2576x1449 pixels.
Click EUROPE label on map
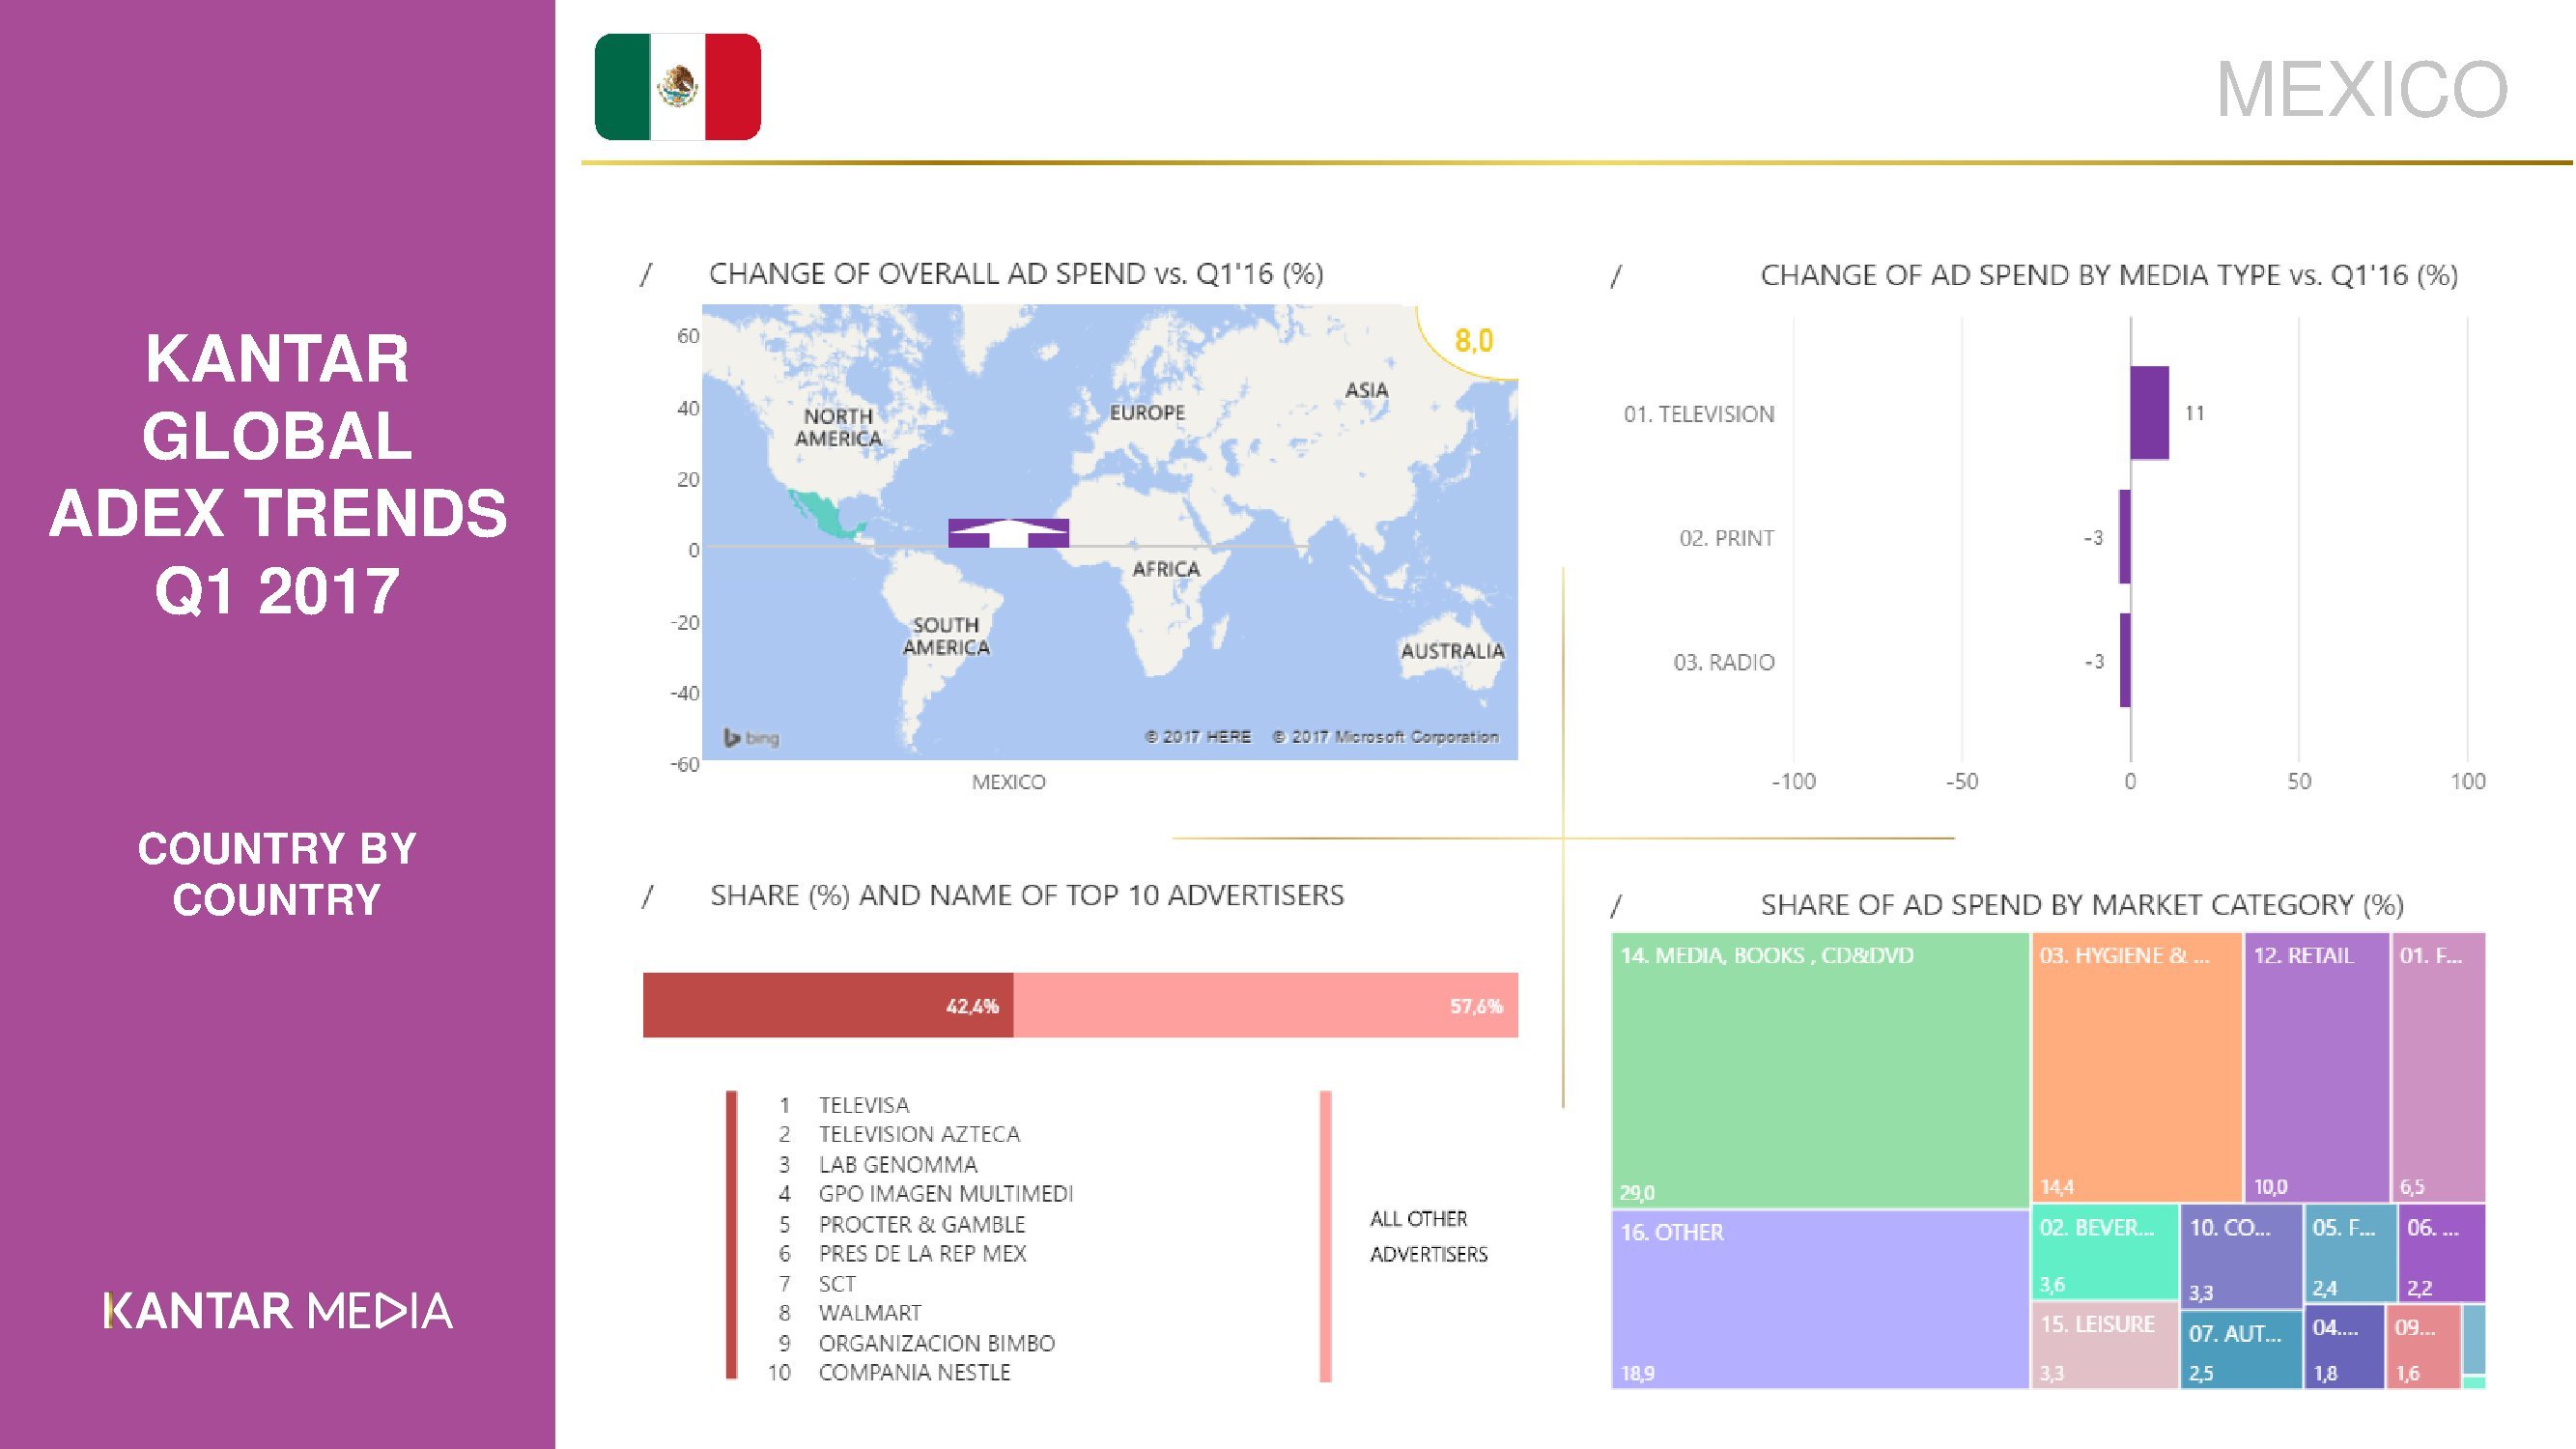pyautogui.click(x=1147, y=412)
